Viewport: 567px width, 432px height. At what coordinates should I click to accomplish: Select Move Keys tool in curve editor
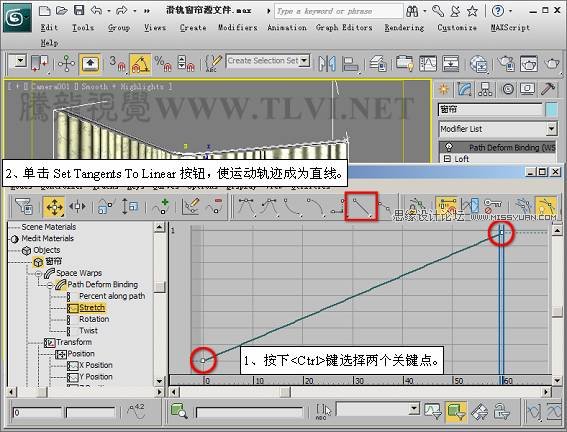[x=54, y=207]
